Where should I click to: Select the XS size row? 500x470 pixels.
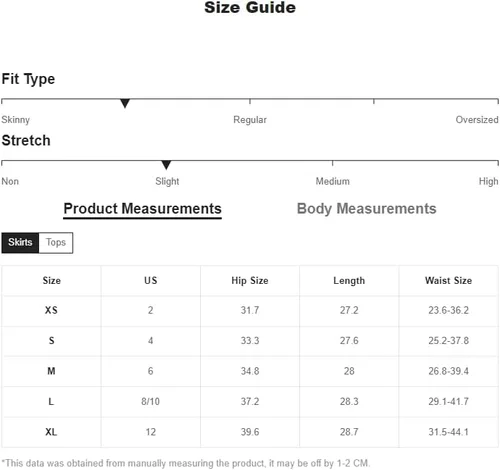[250, 311]
